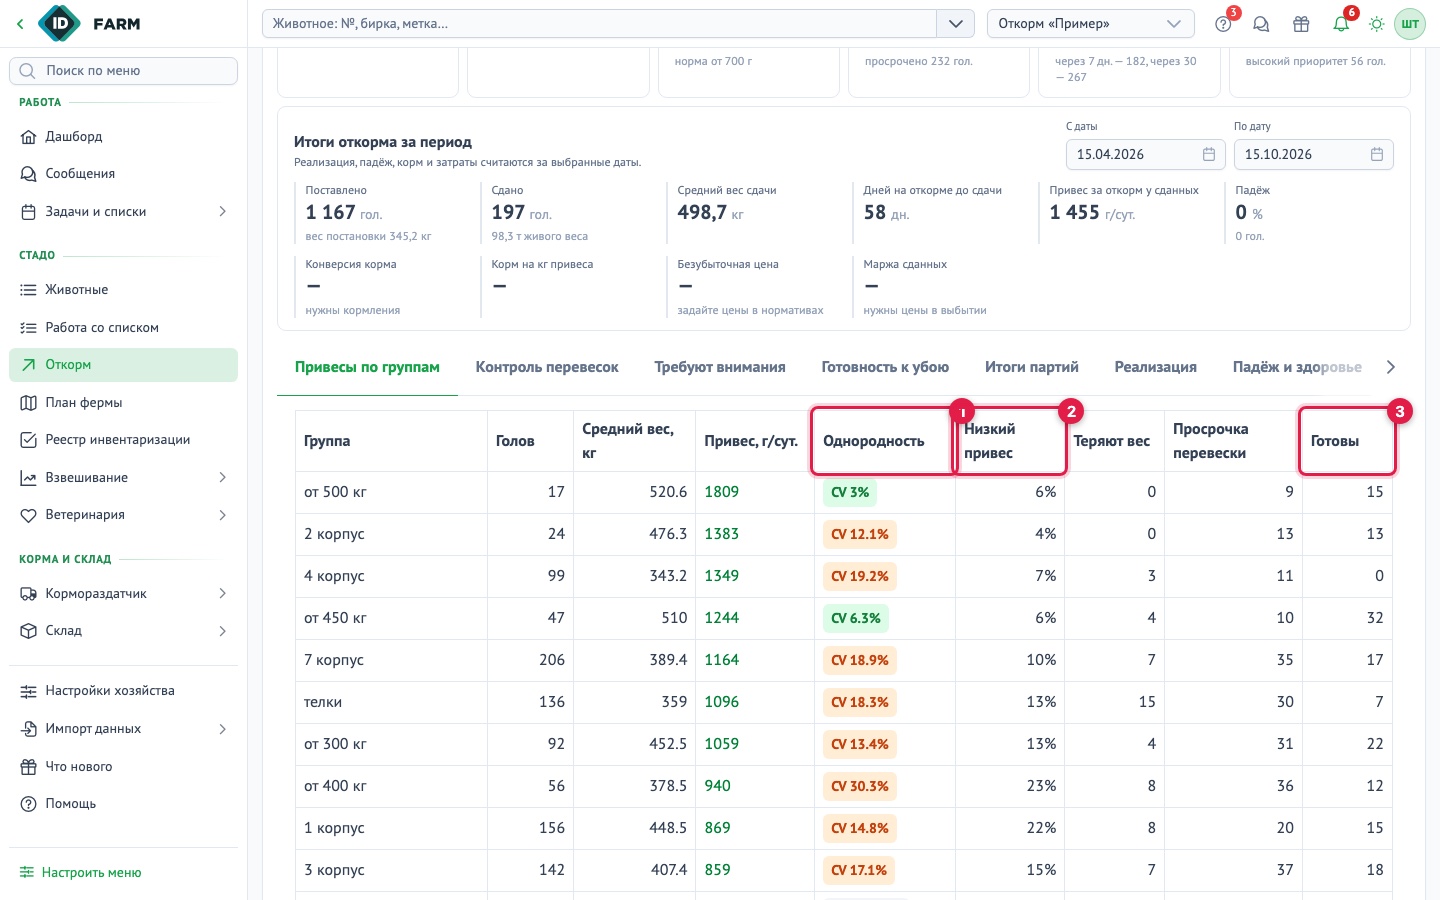
Task: Expand the Кормораздатчик submenu
Action: pos(222,594)
